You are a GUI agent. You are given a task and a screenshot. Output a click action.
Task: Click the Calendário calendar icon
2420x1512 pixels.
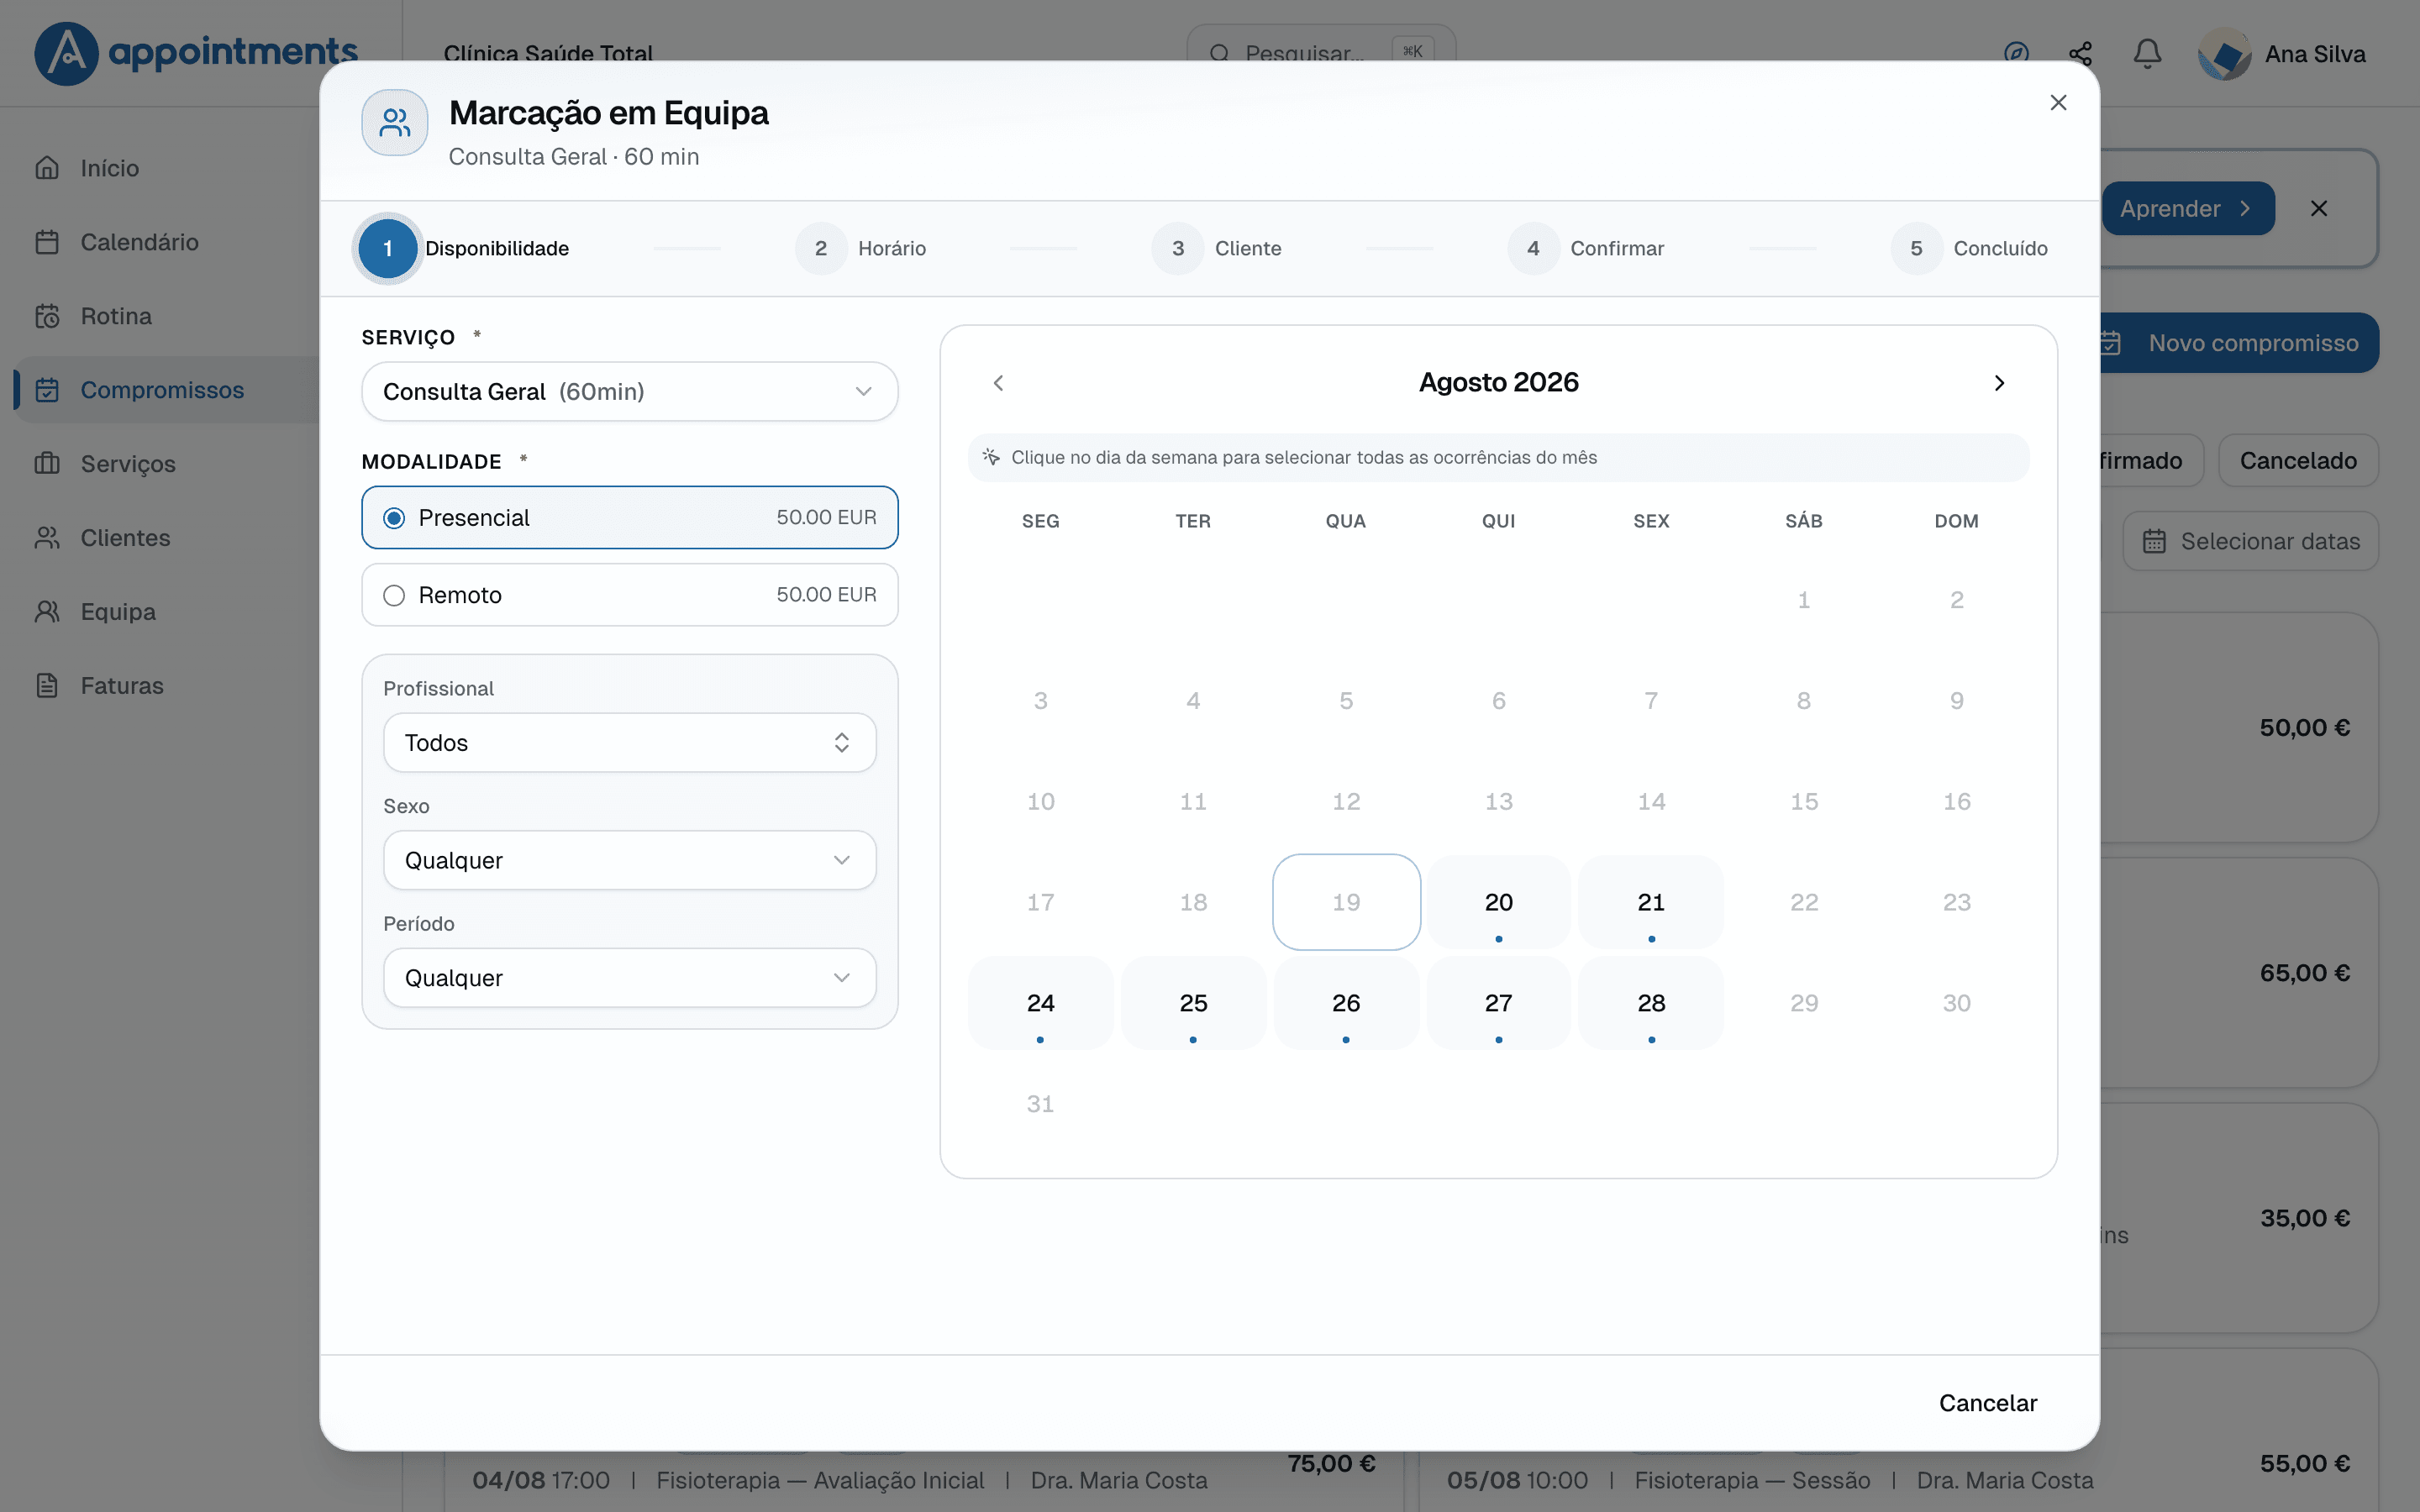pos(47,242)
